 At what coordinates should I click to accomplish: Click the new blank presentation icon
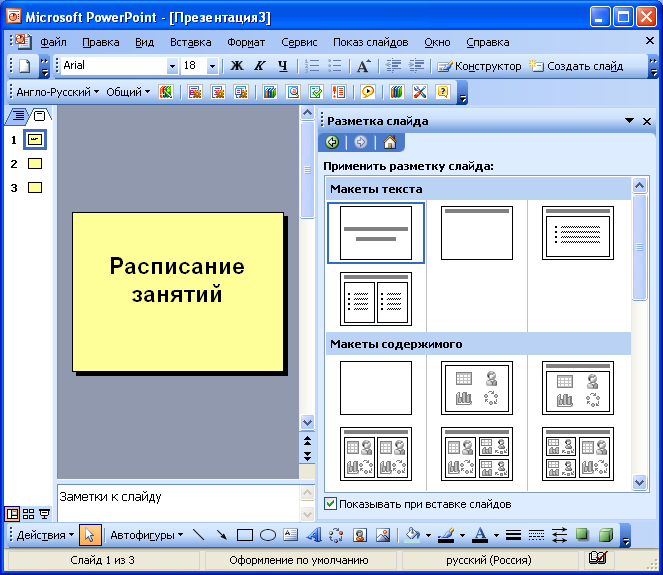(24, 66)
